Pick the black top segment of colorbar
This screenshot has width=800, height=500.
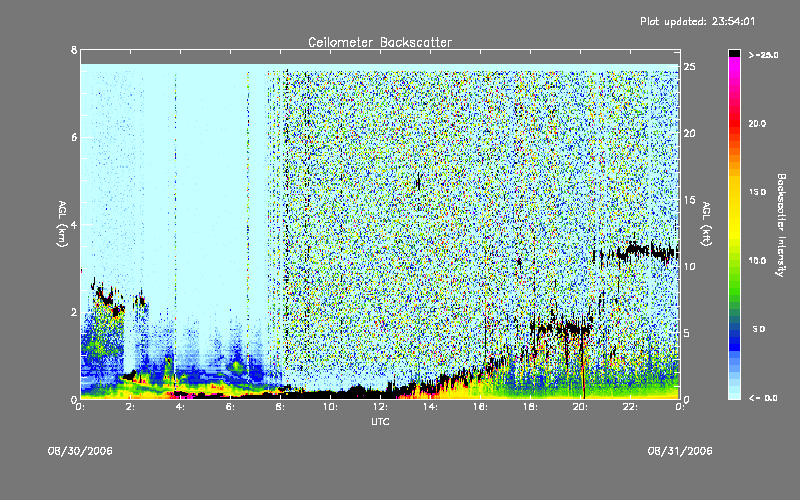tap(734, 53)
